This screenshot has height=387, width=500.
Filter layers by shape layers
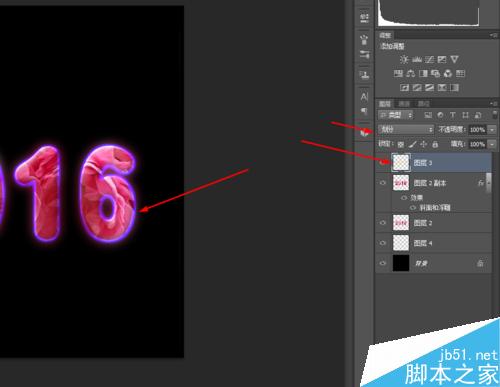(x=465, y=115)
